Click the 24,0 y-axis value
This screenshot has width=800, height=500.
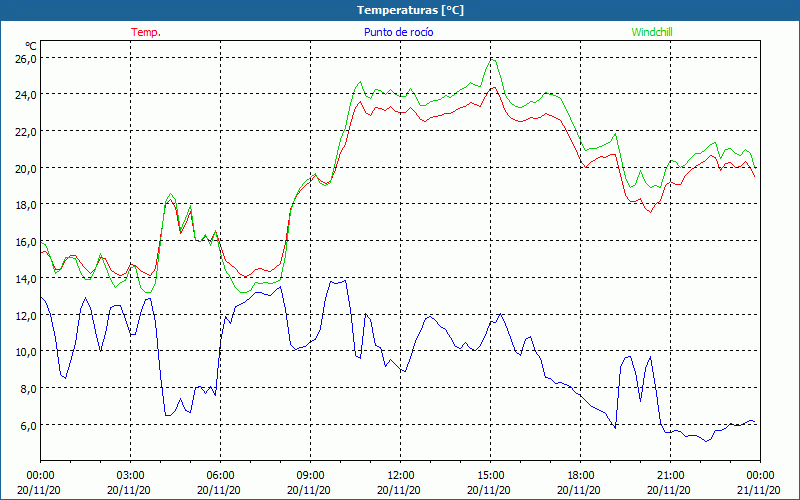coord(26,94)
